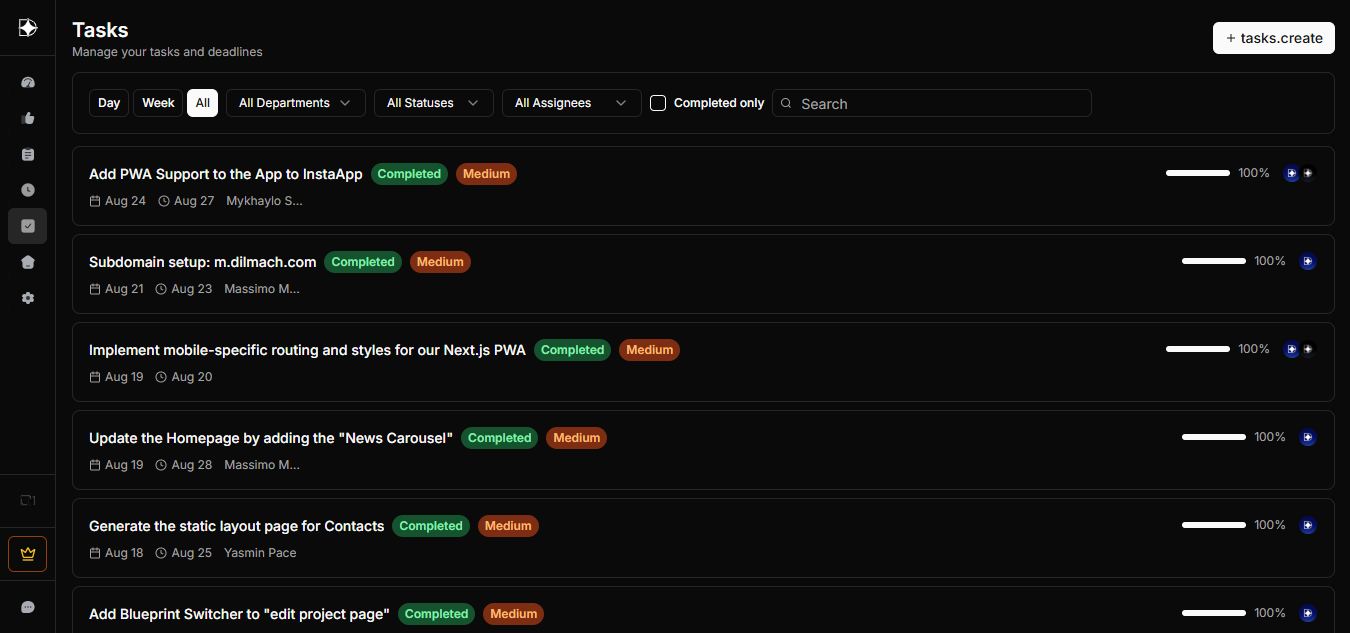Click the clock icon beside Aug 25
The height and width of the screenshot is (633, 1350).
(161, 553)
